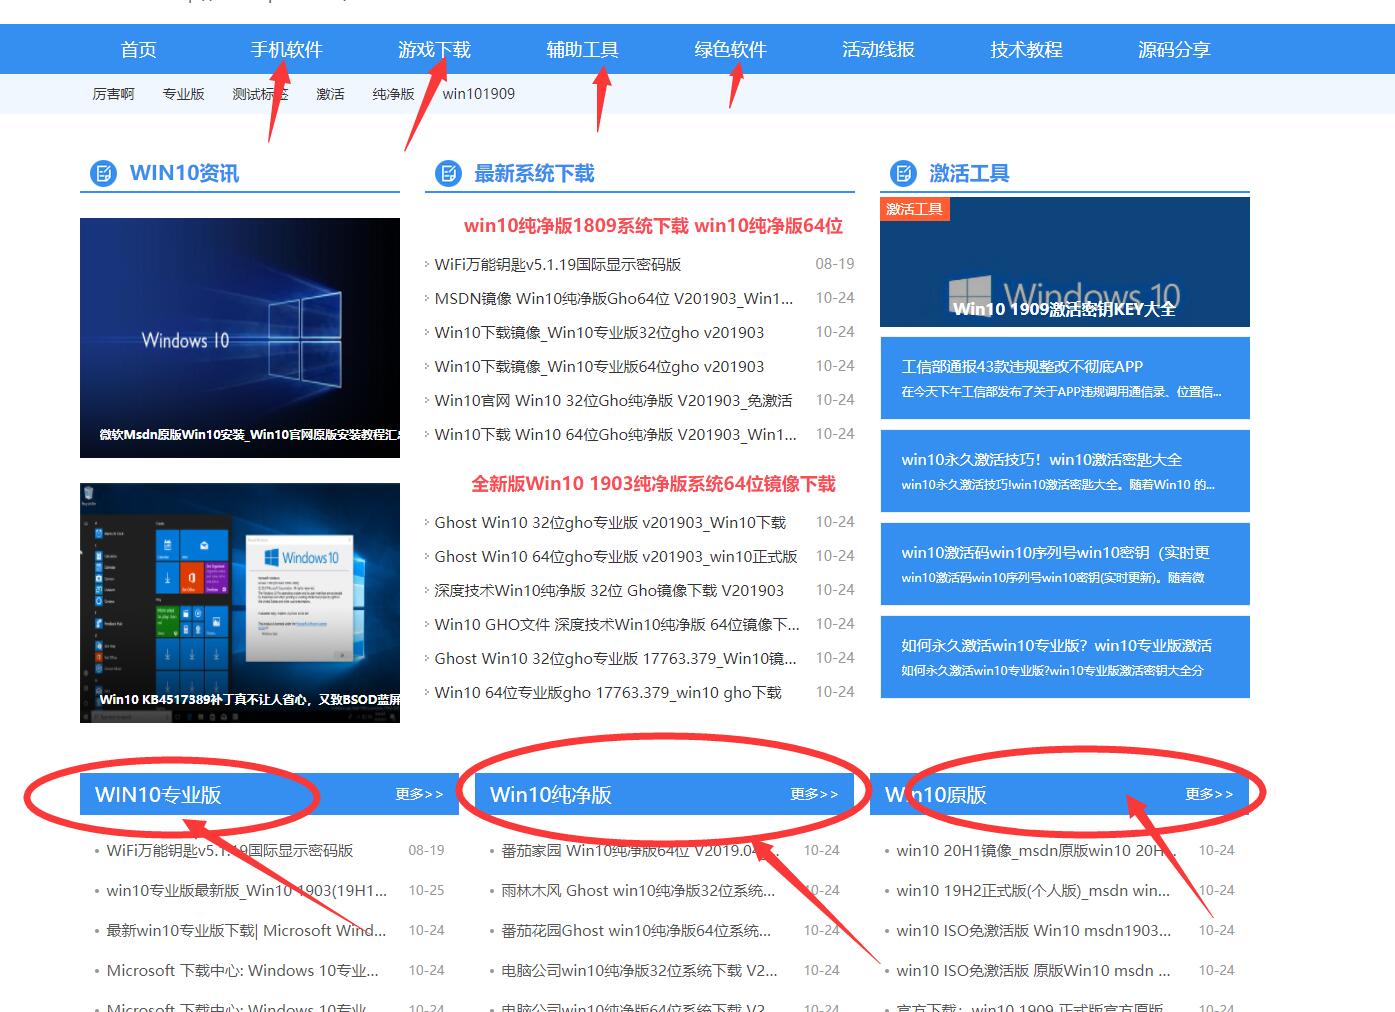Select the 专业版 tag link

pos(183,94)
